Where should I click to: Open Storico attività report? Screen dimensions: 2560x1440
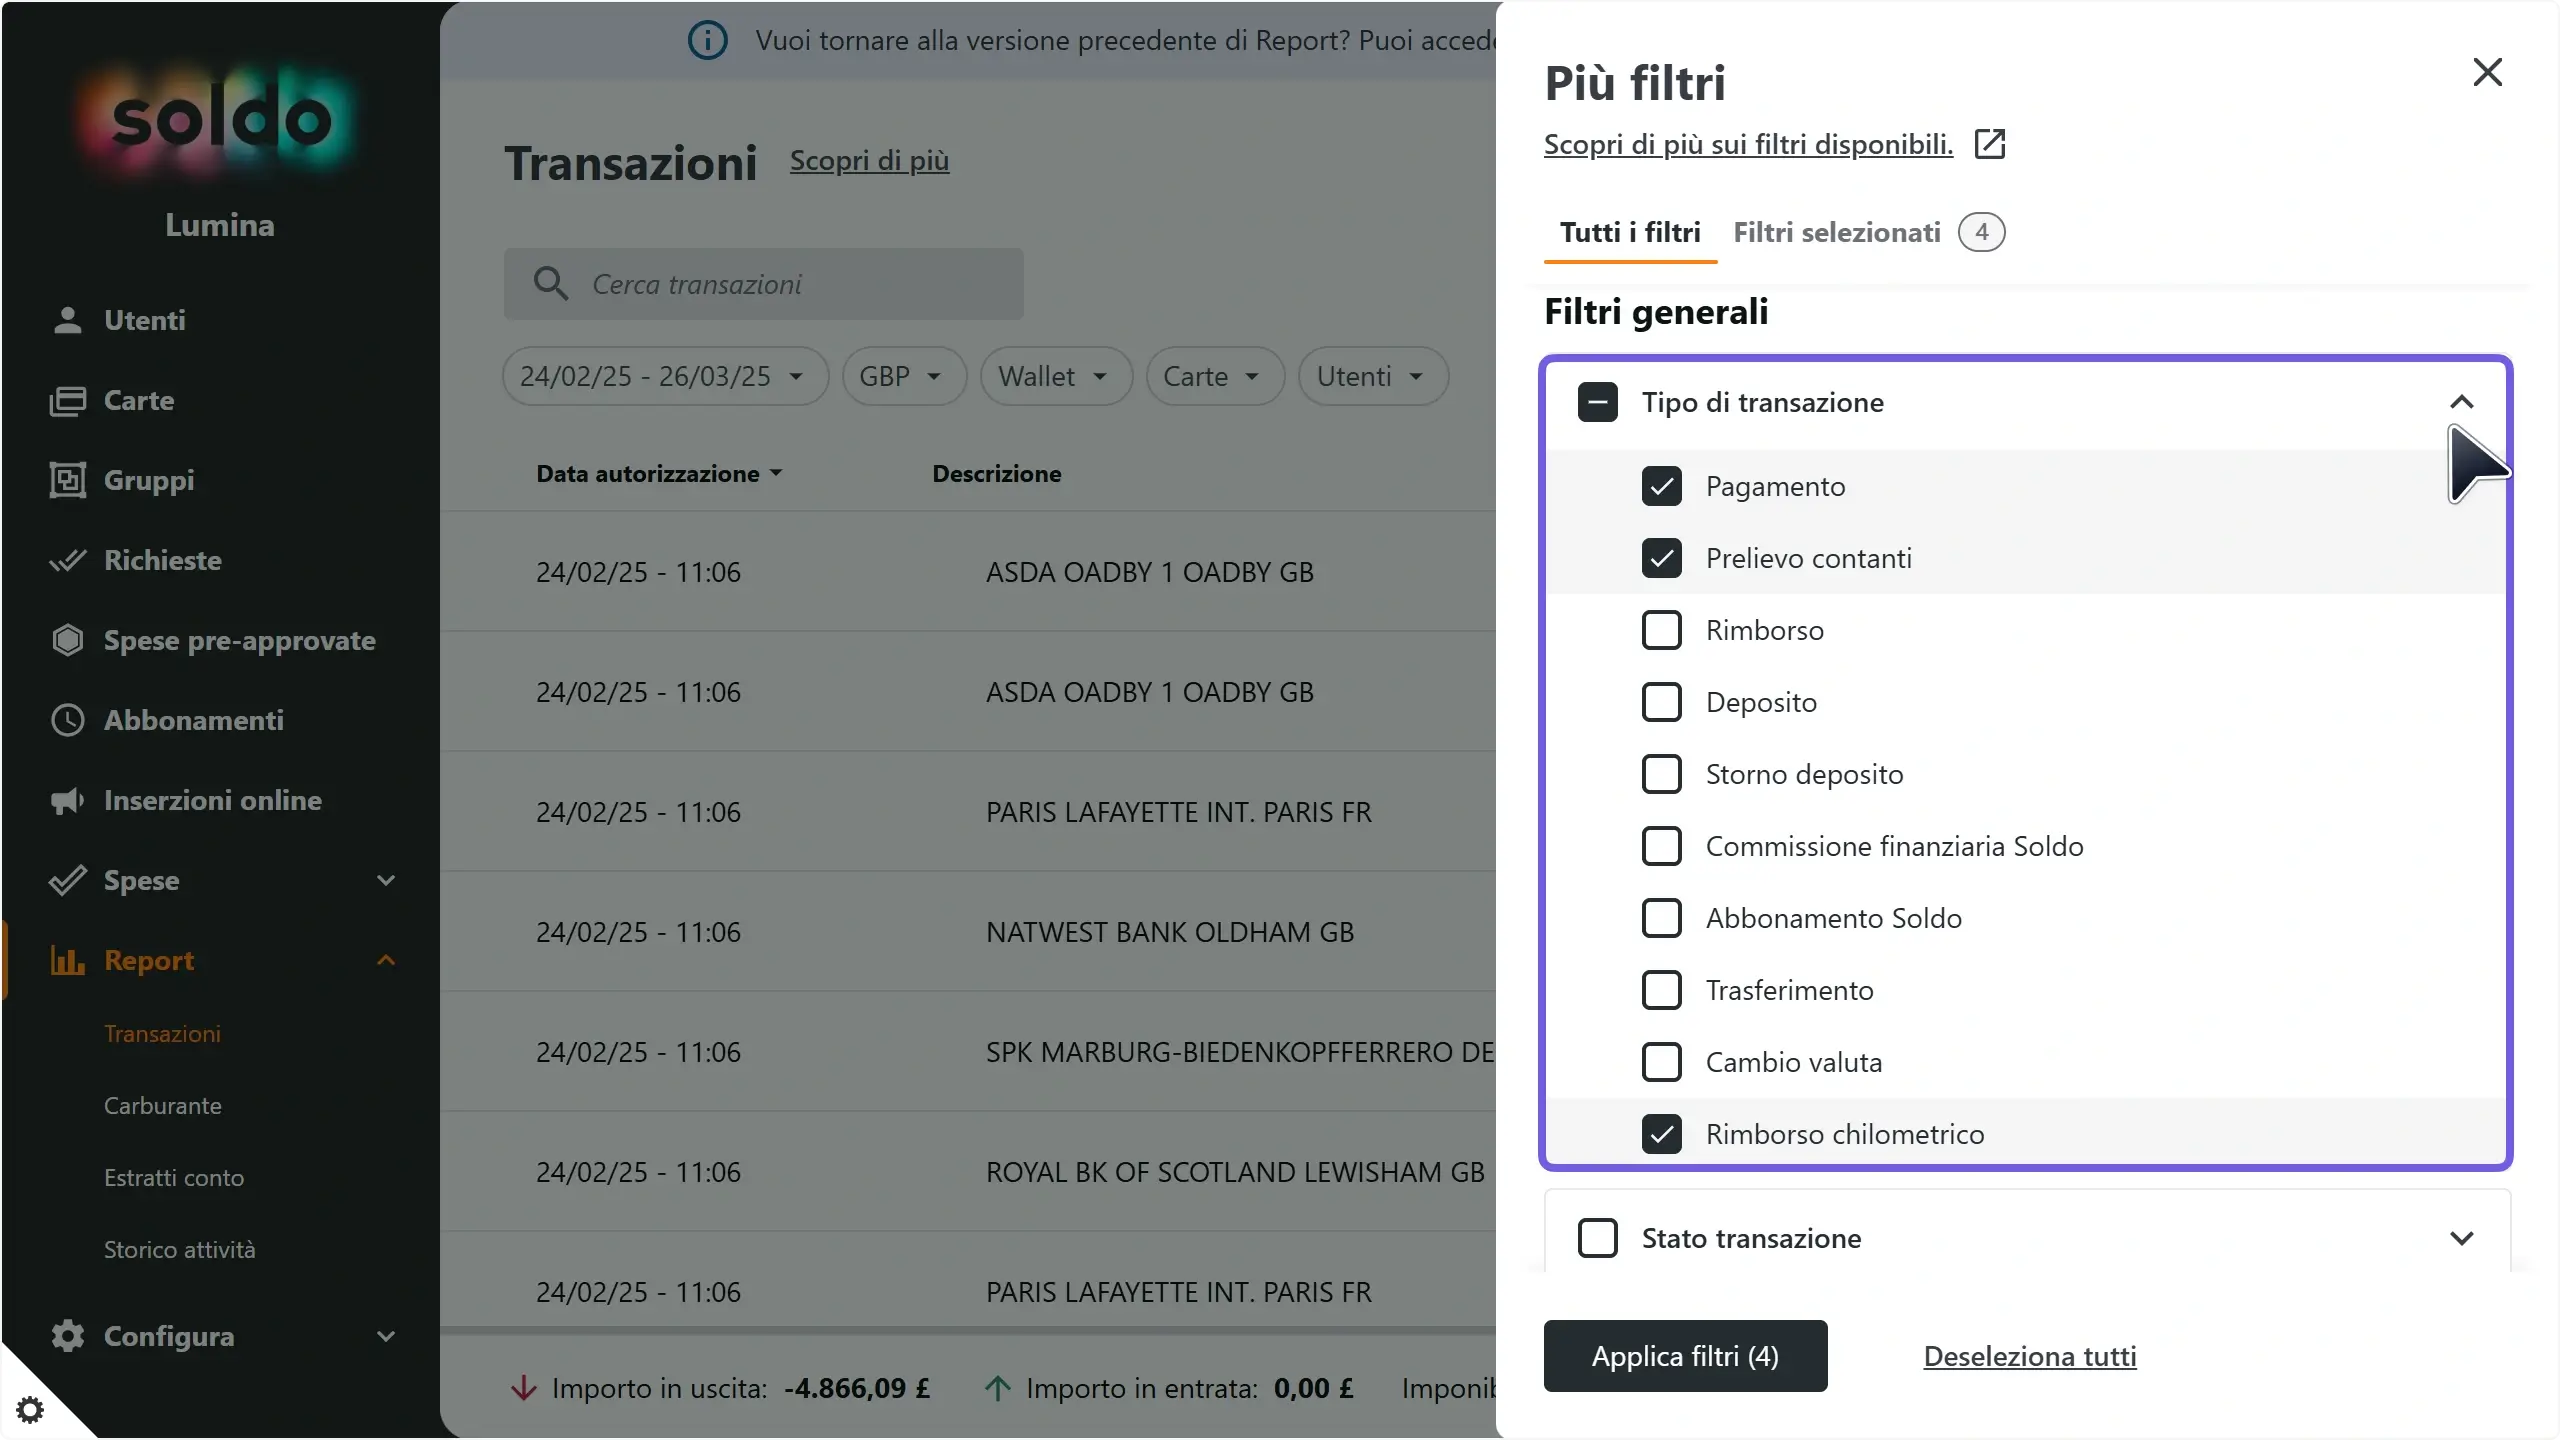180,1250
